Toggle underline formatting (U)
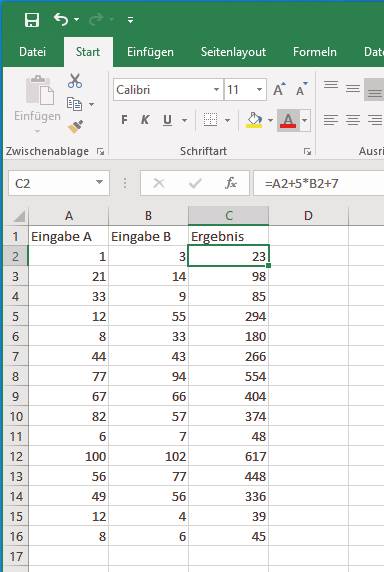The height and width of the screenshot is (572, 384). click(167, 120)
